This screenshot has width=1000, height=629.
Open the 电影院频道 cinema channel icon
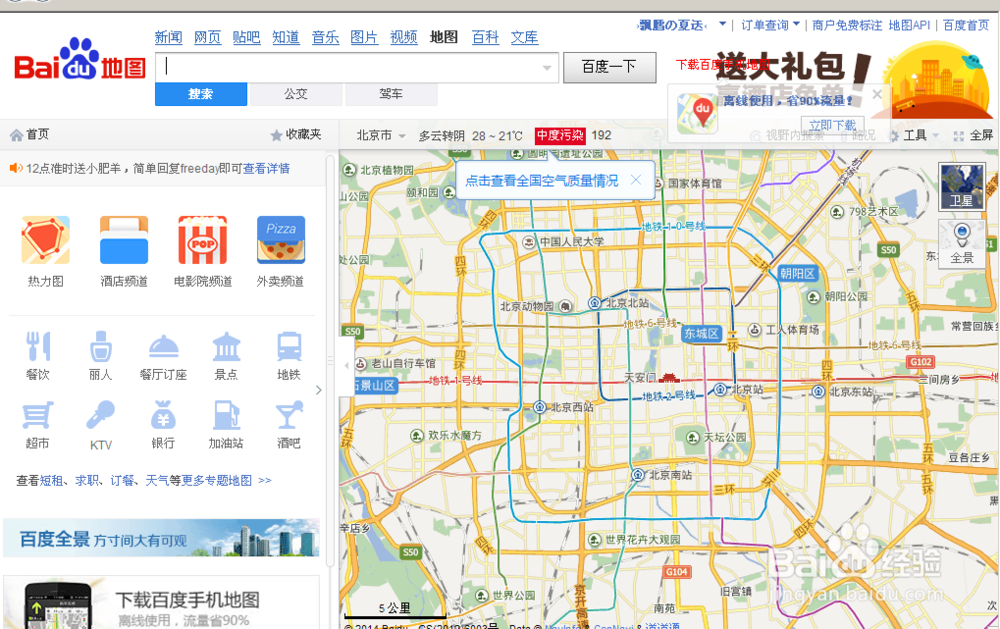[202, 240]
